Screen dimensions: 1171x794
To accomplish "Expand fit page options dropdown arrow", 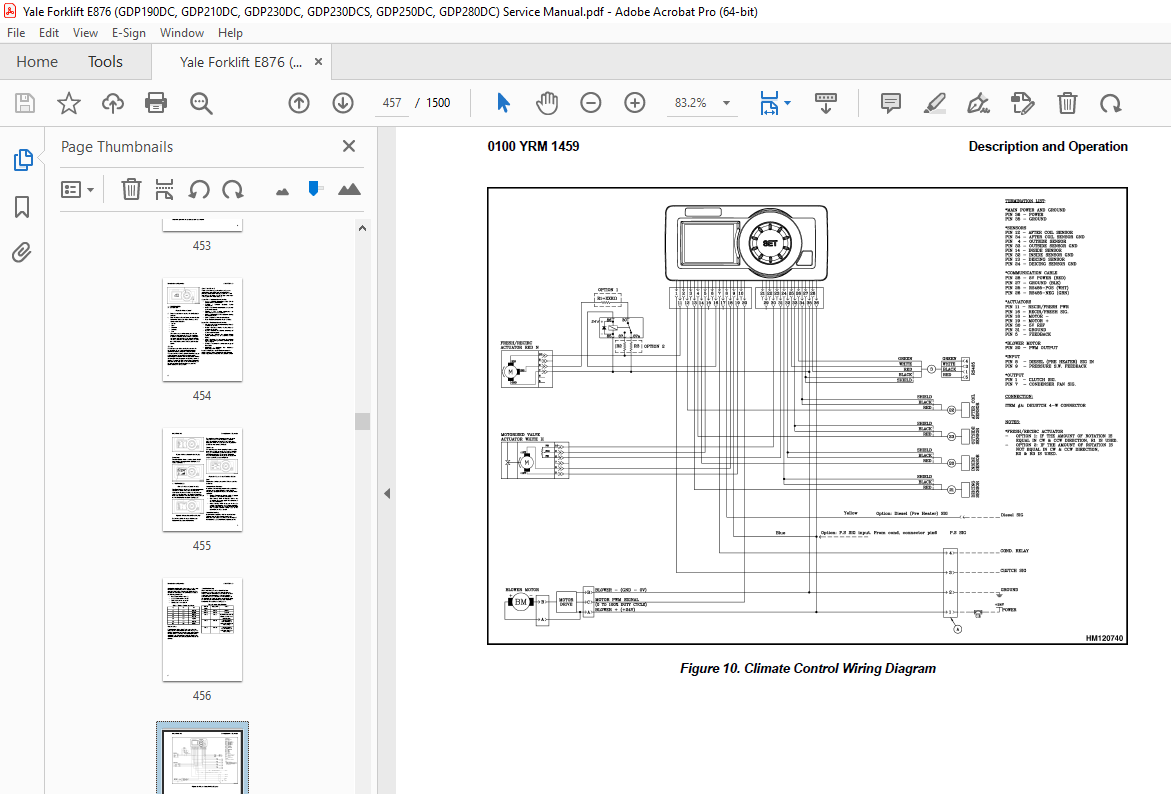I will (x=788, y=103).
